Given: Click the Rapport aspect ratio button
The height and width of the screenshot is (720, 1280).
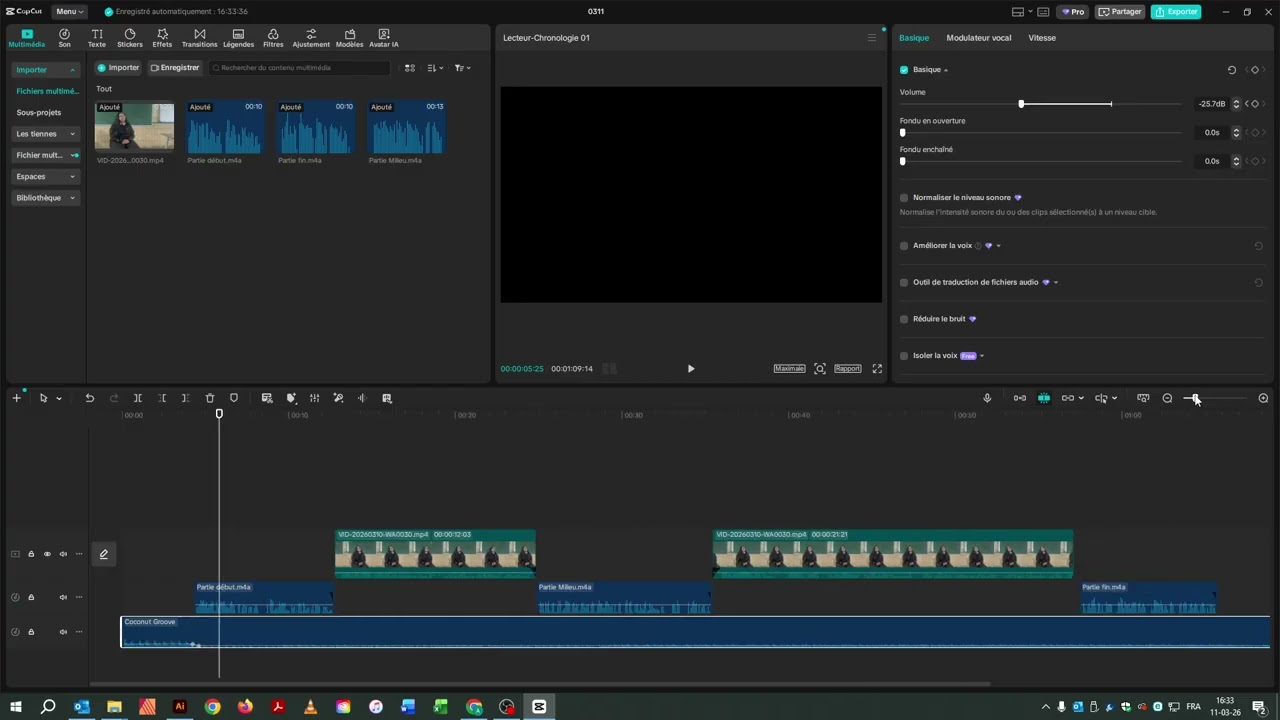Looking at the screenshot, I should (x=848, y=369).
